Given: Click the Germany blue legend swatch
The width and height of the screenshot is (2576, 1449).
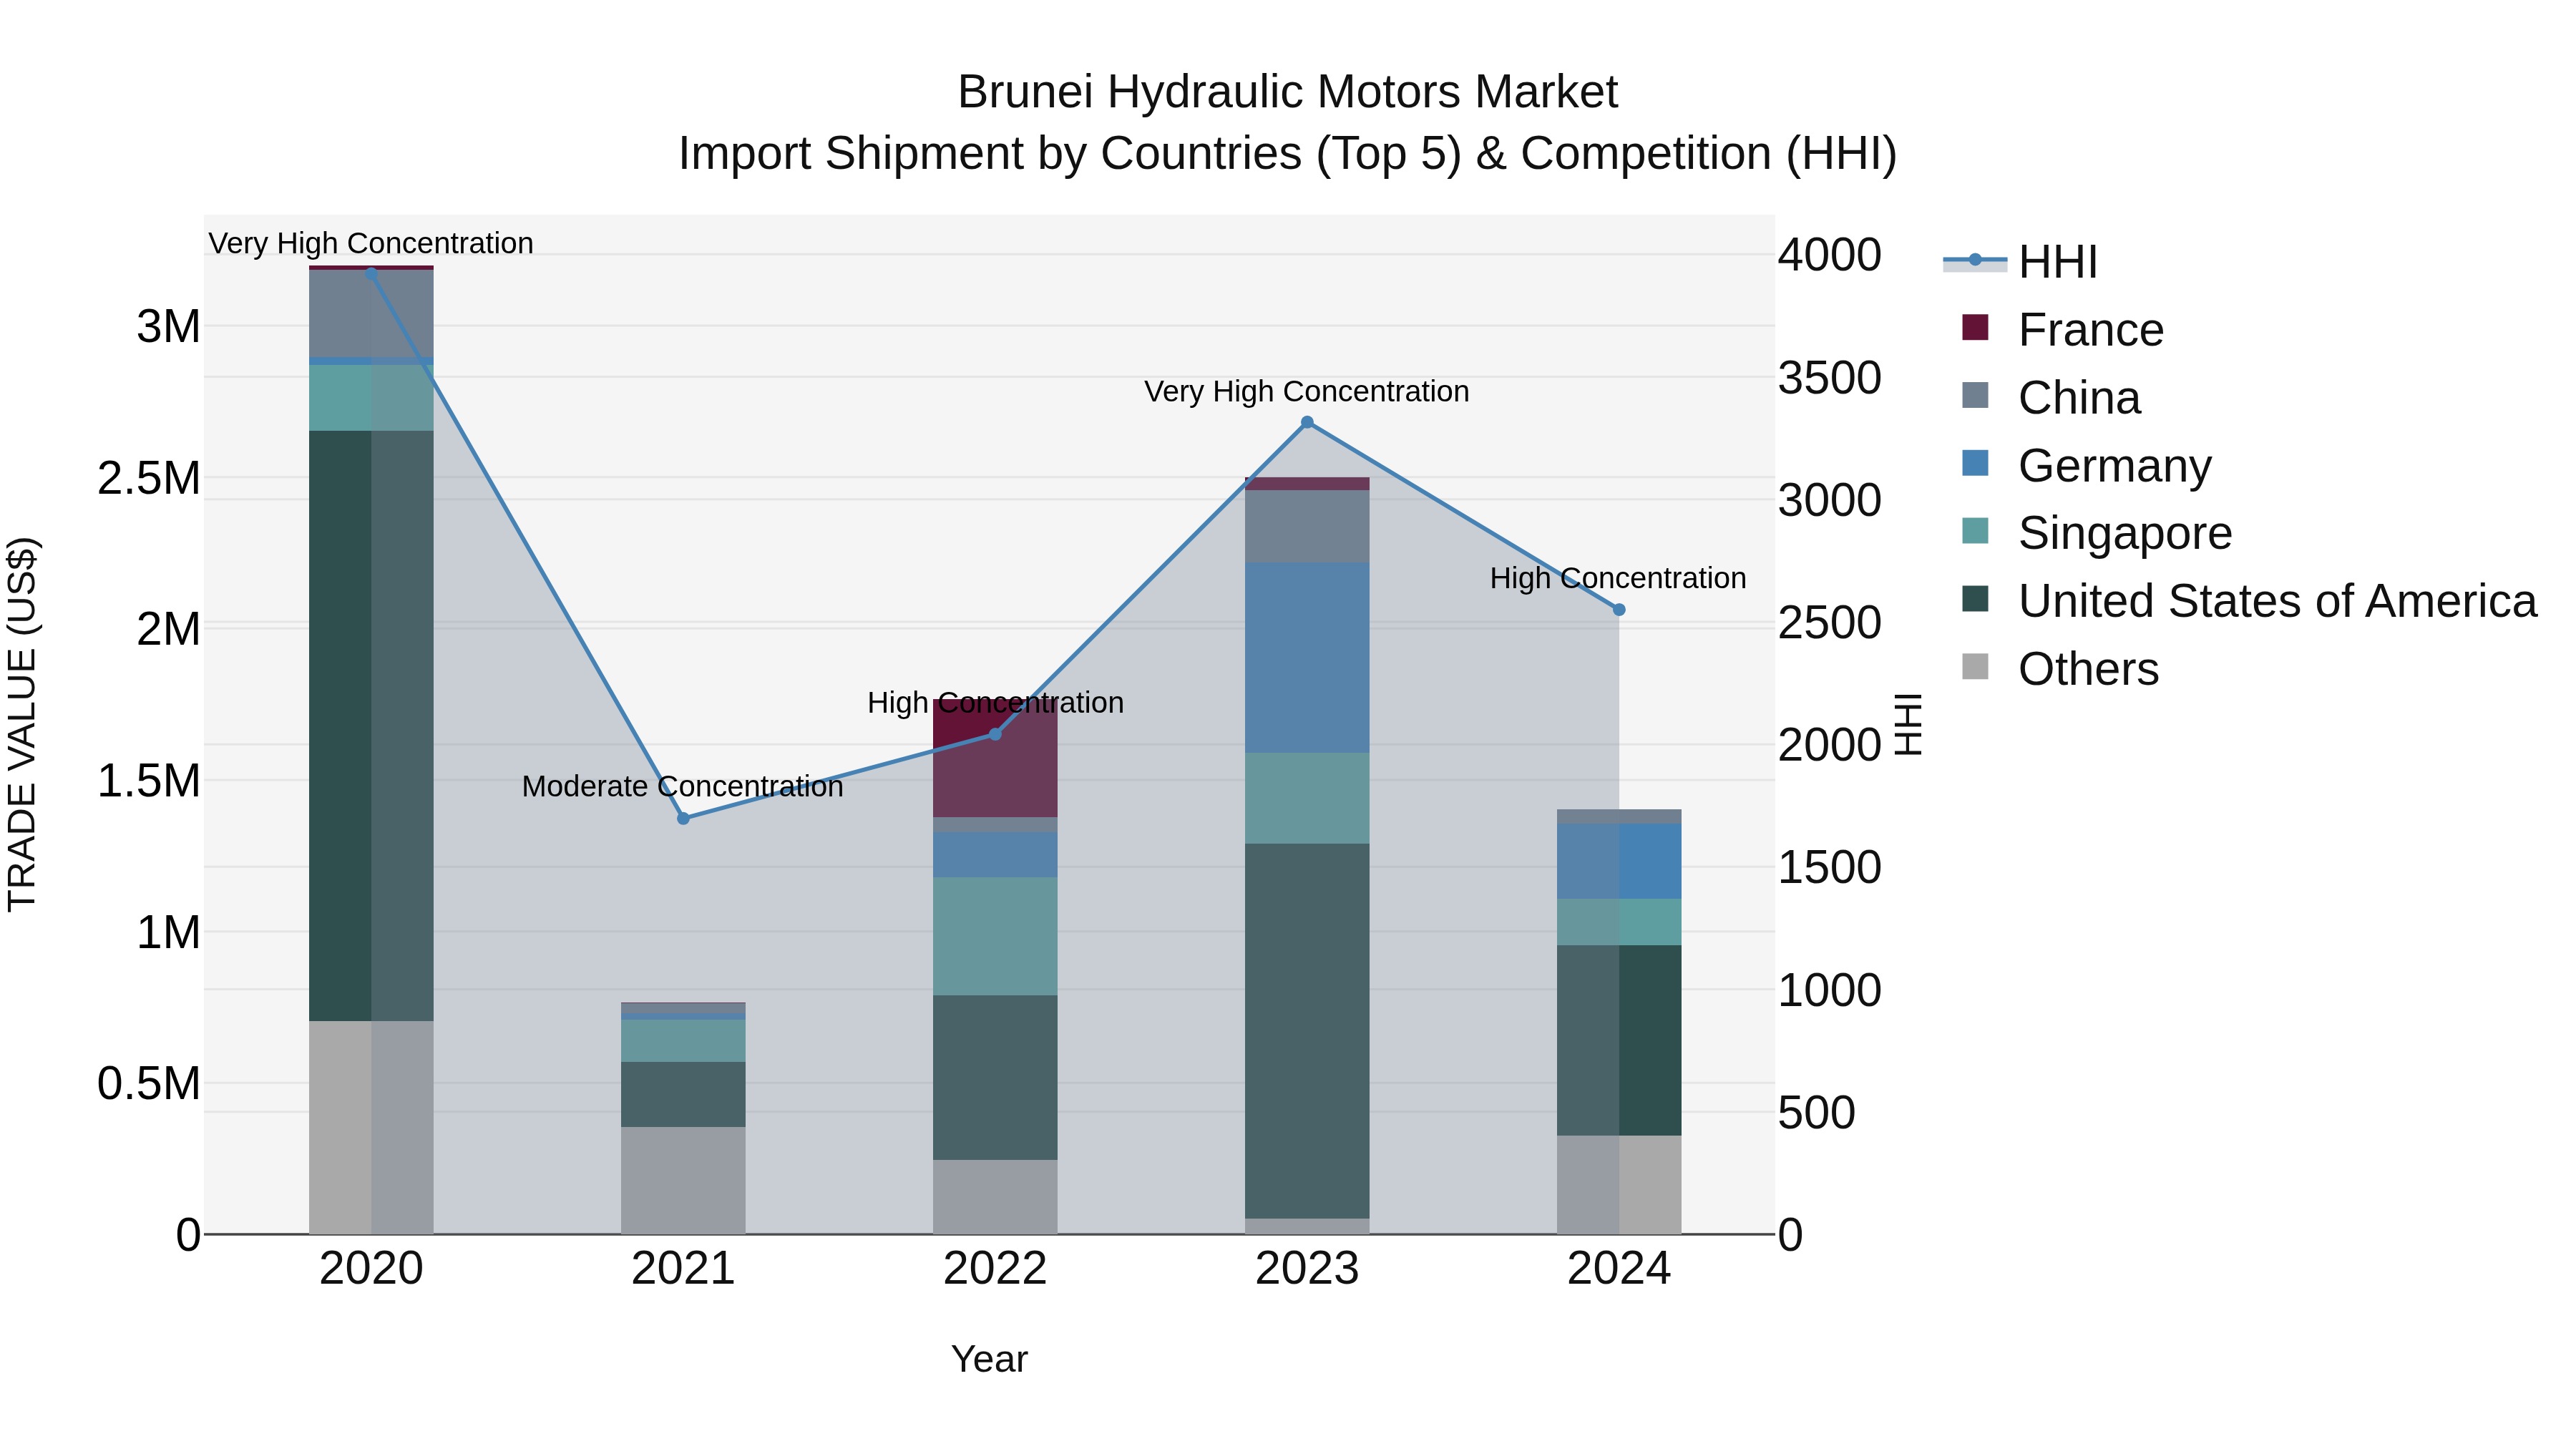Looking at the screenshot, I should tap(1975, 463).
